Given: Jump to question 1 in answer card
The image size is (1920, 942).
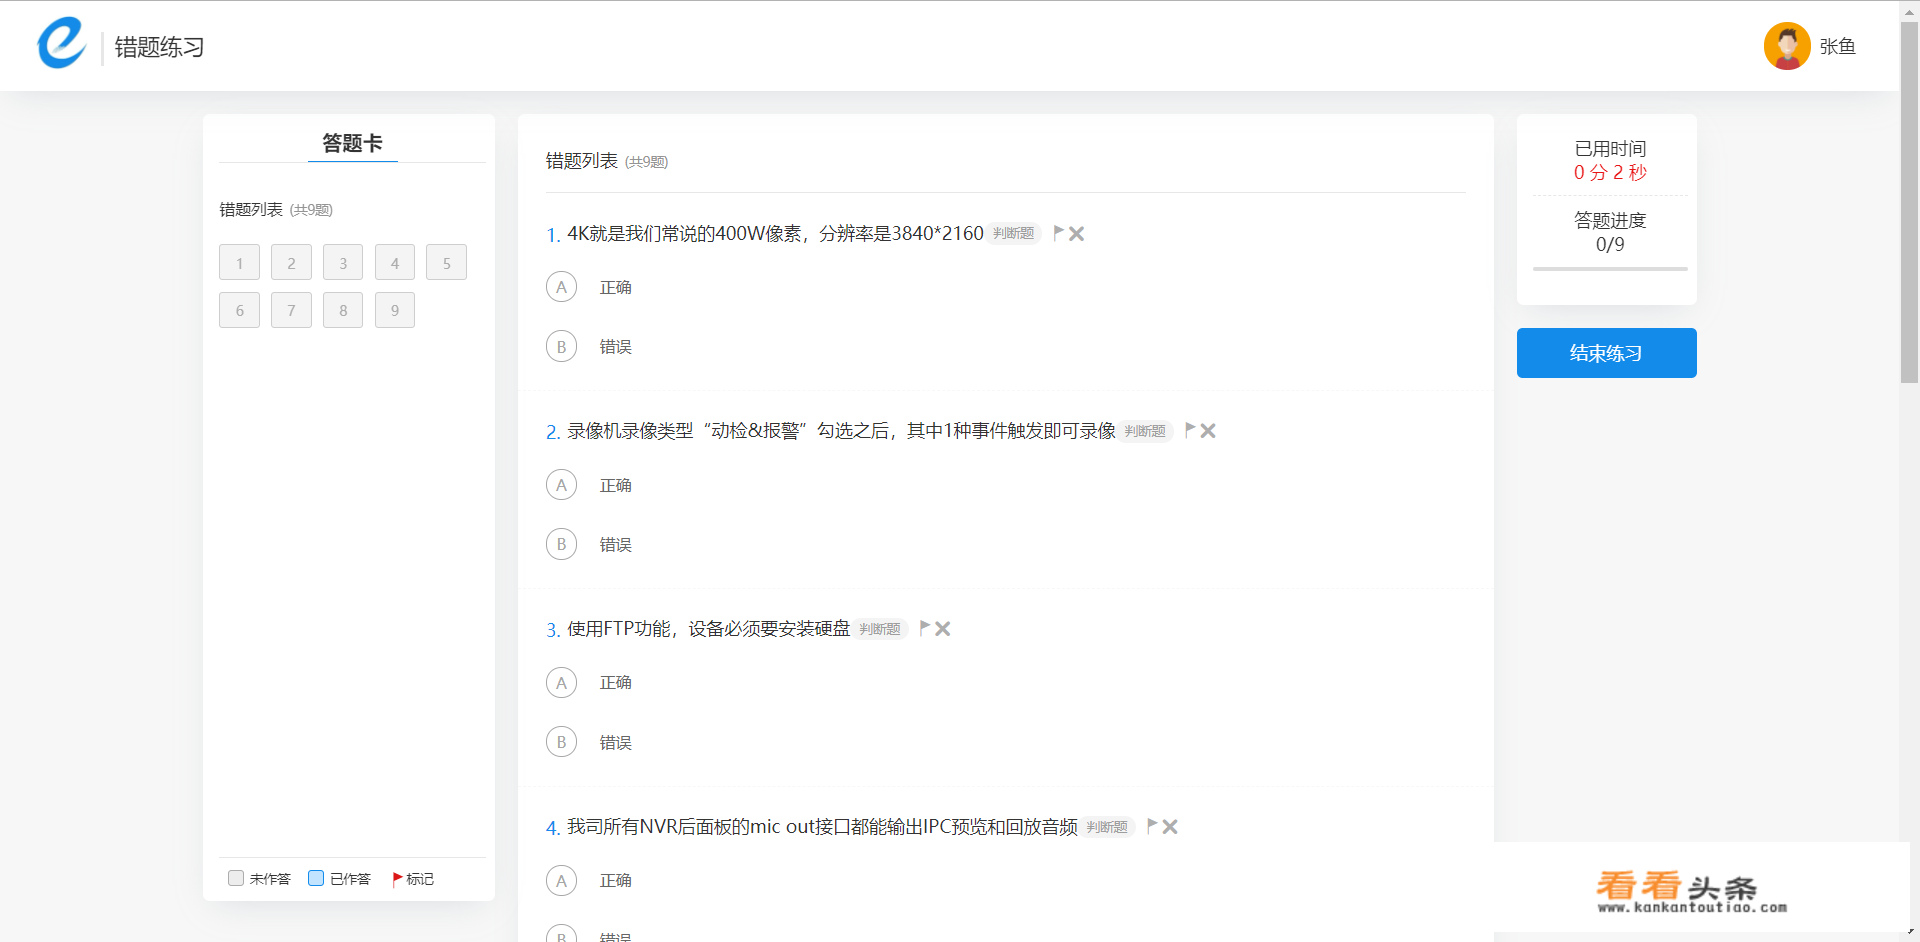Looking at the screenshot, I should coord(239,262).
